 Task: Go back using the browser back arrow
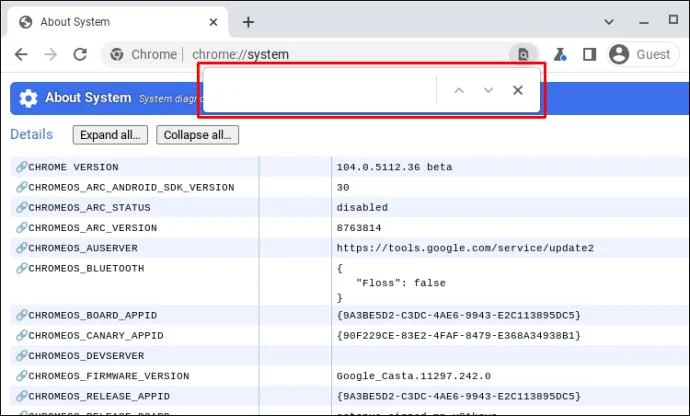[x=21, y=55]
